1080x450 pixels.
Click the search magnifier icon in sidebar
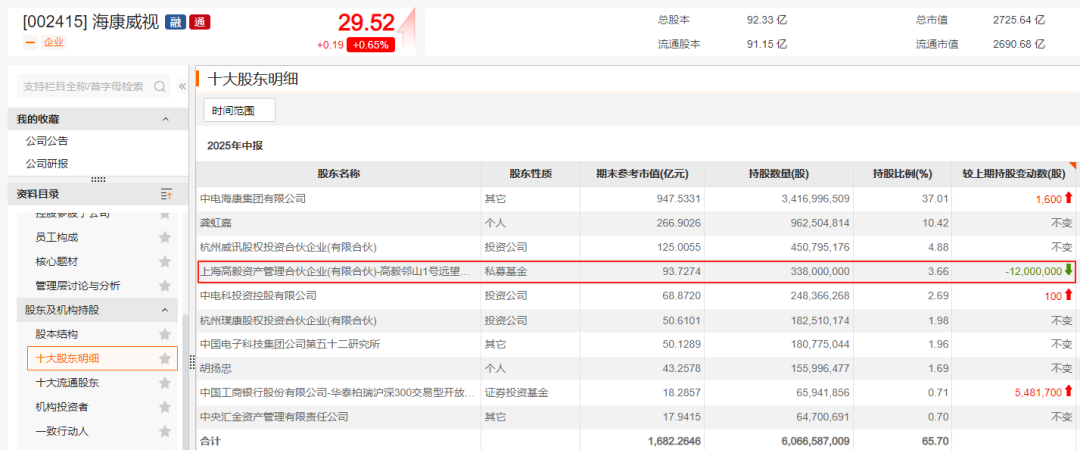tap(160, 87)
